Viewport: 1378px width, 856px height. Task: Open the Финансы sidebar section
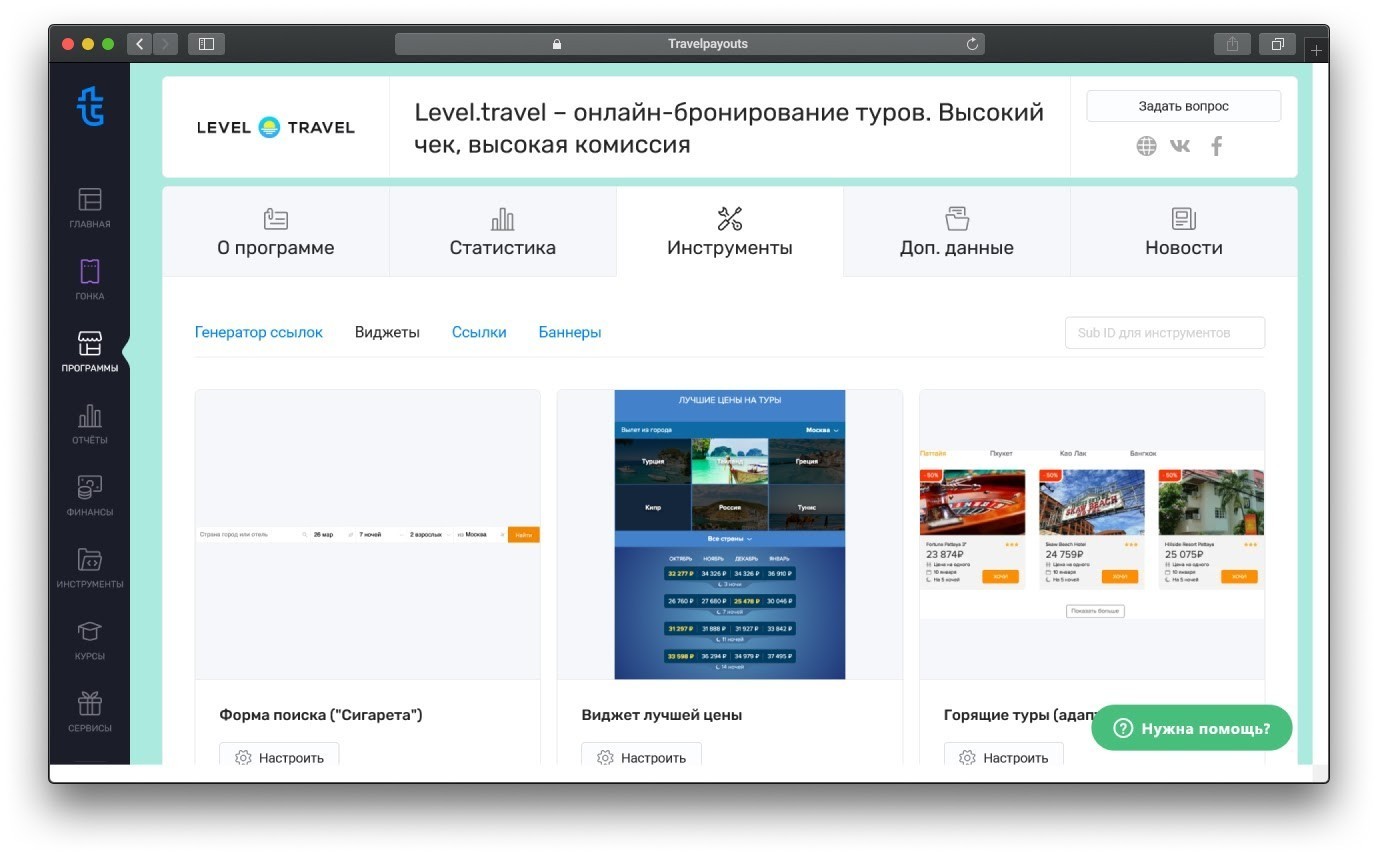(90, 496)
